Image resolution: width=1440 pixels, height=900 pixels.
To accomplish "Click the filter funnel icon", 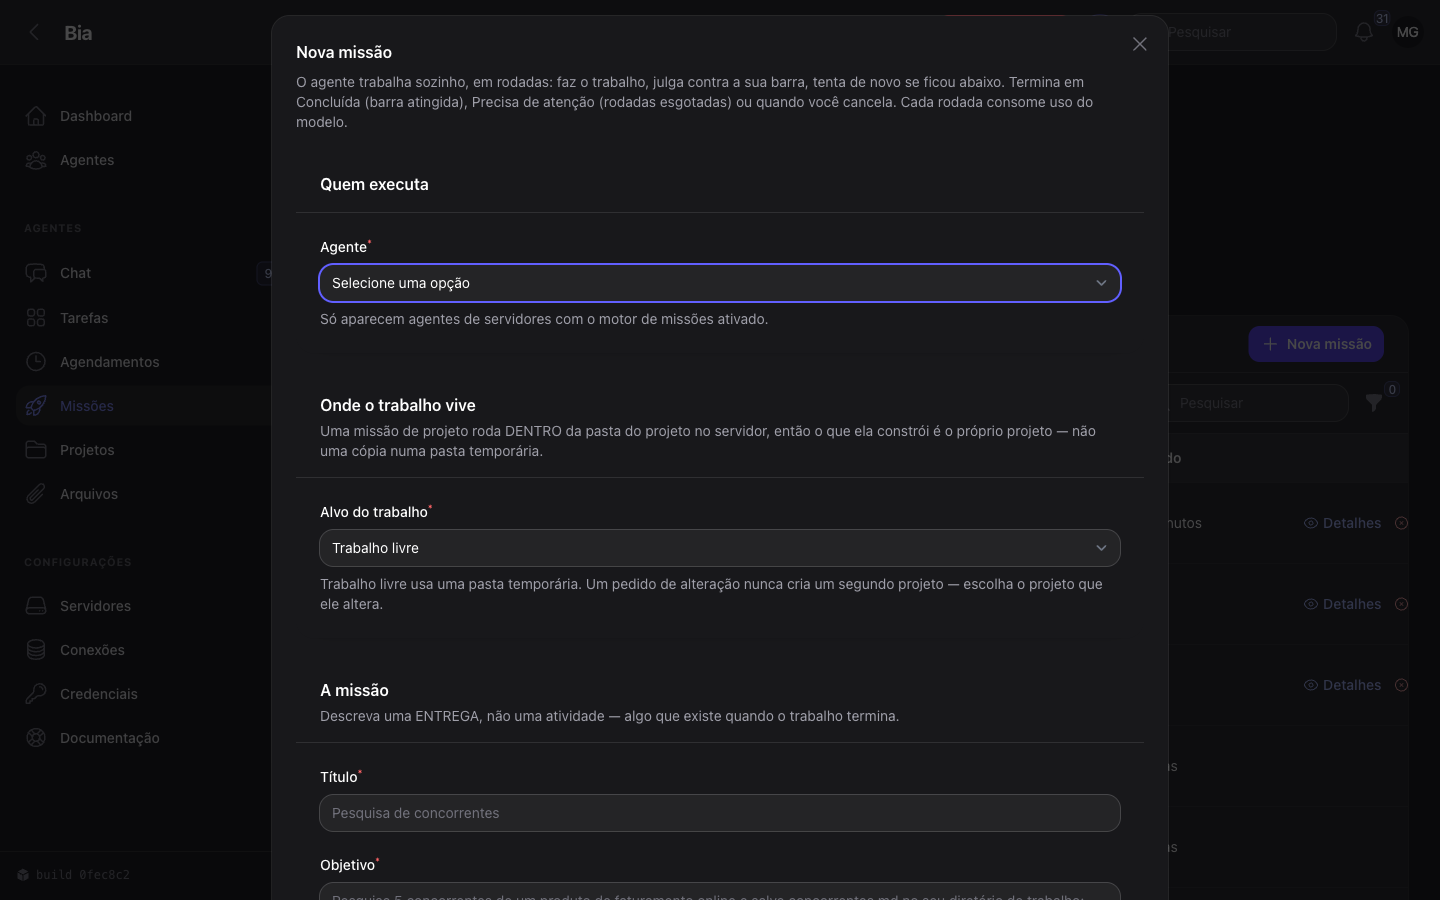I will point(1374,403).
